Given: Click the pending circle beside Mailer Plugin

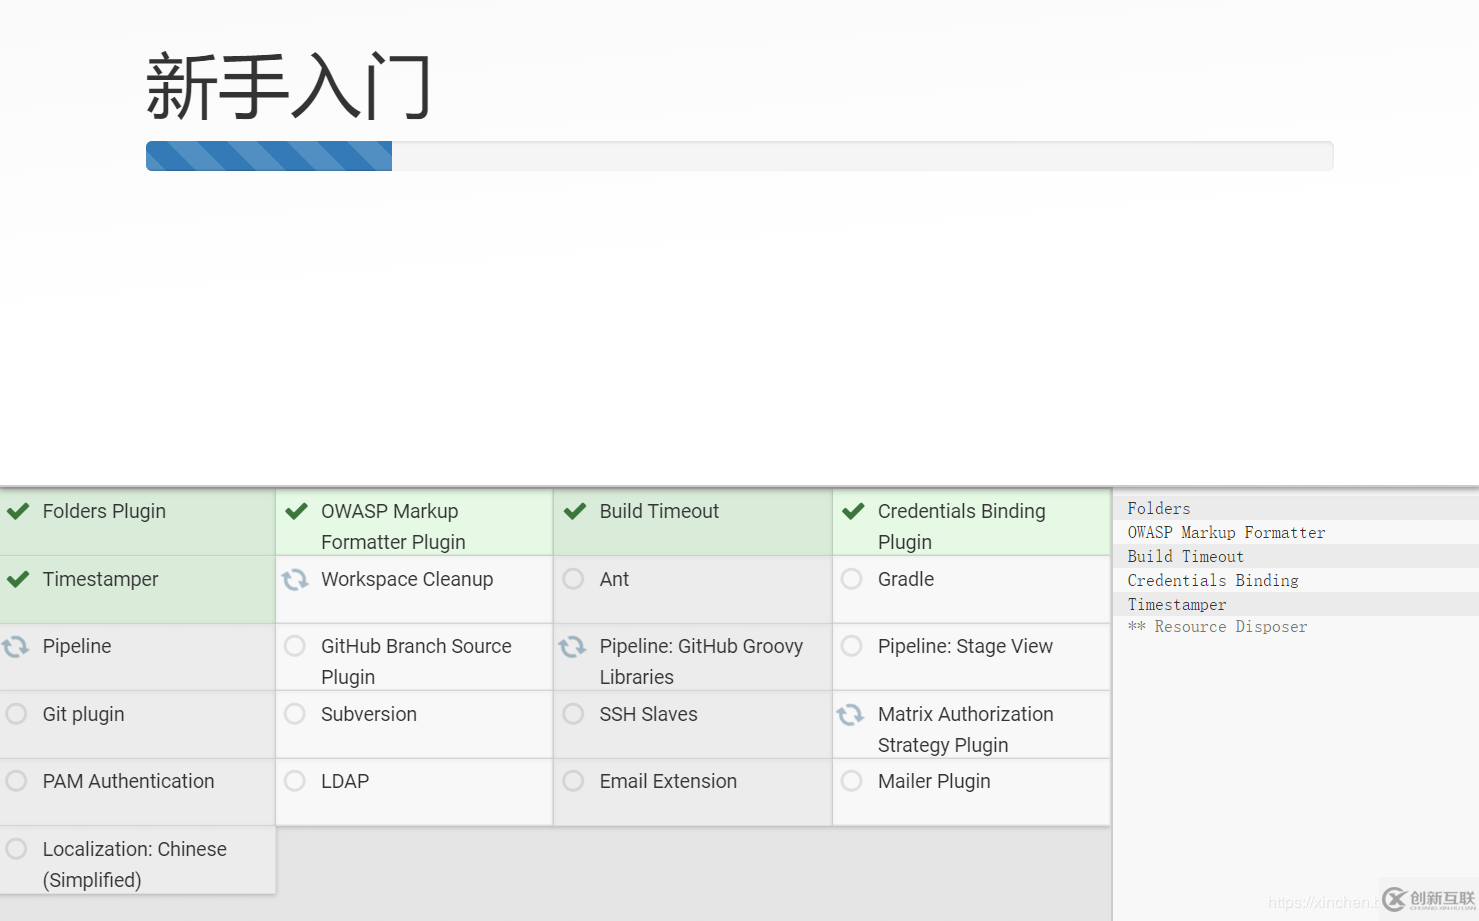Looking at the screenshot, I should (x=852, y=781).
